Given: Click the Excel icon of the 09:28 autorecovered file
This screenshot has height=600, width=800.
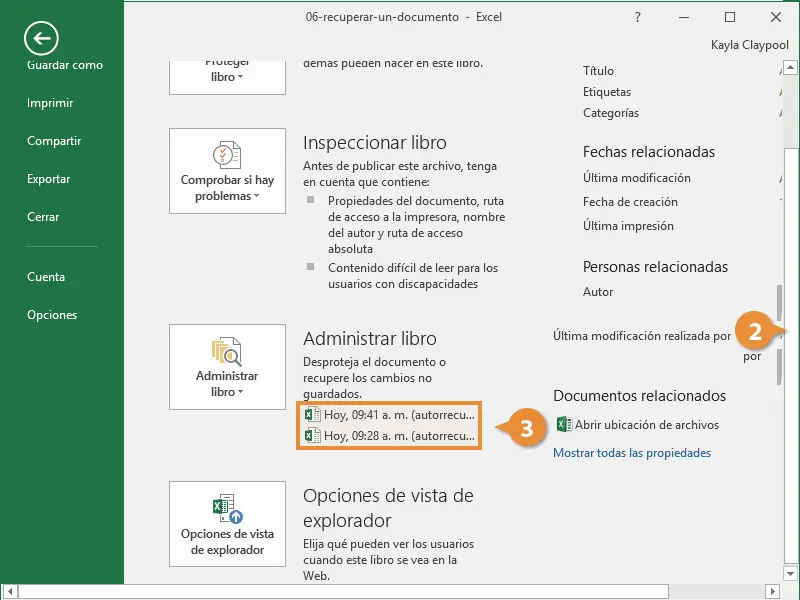Looking at the screenshot, I should tap(313, 435).
